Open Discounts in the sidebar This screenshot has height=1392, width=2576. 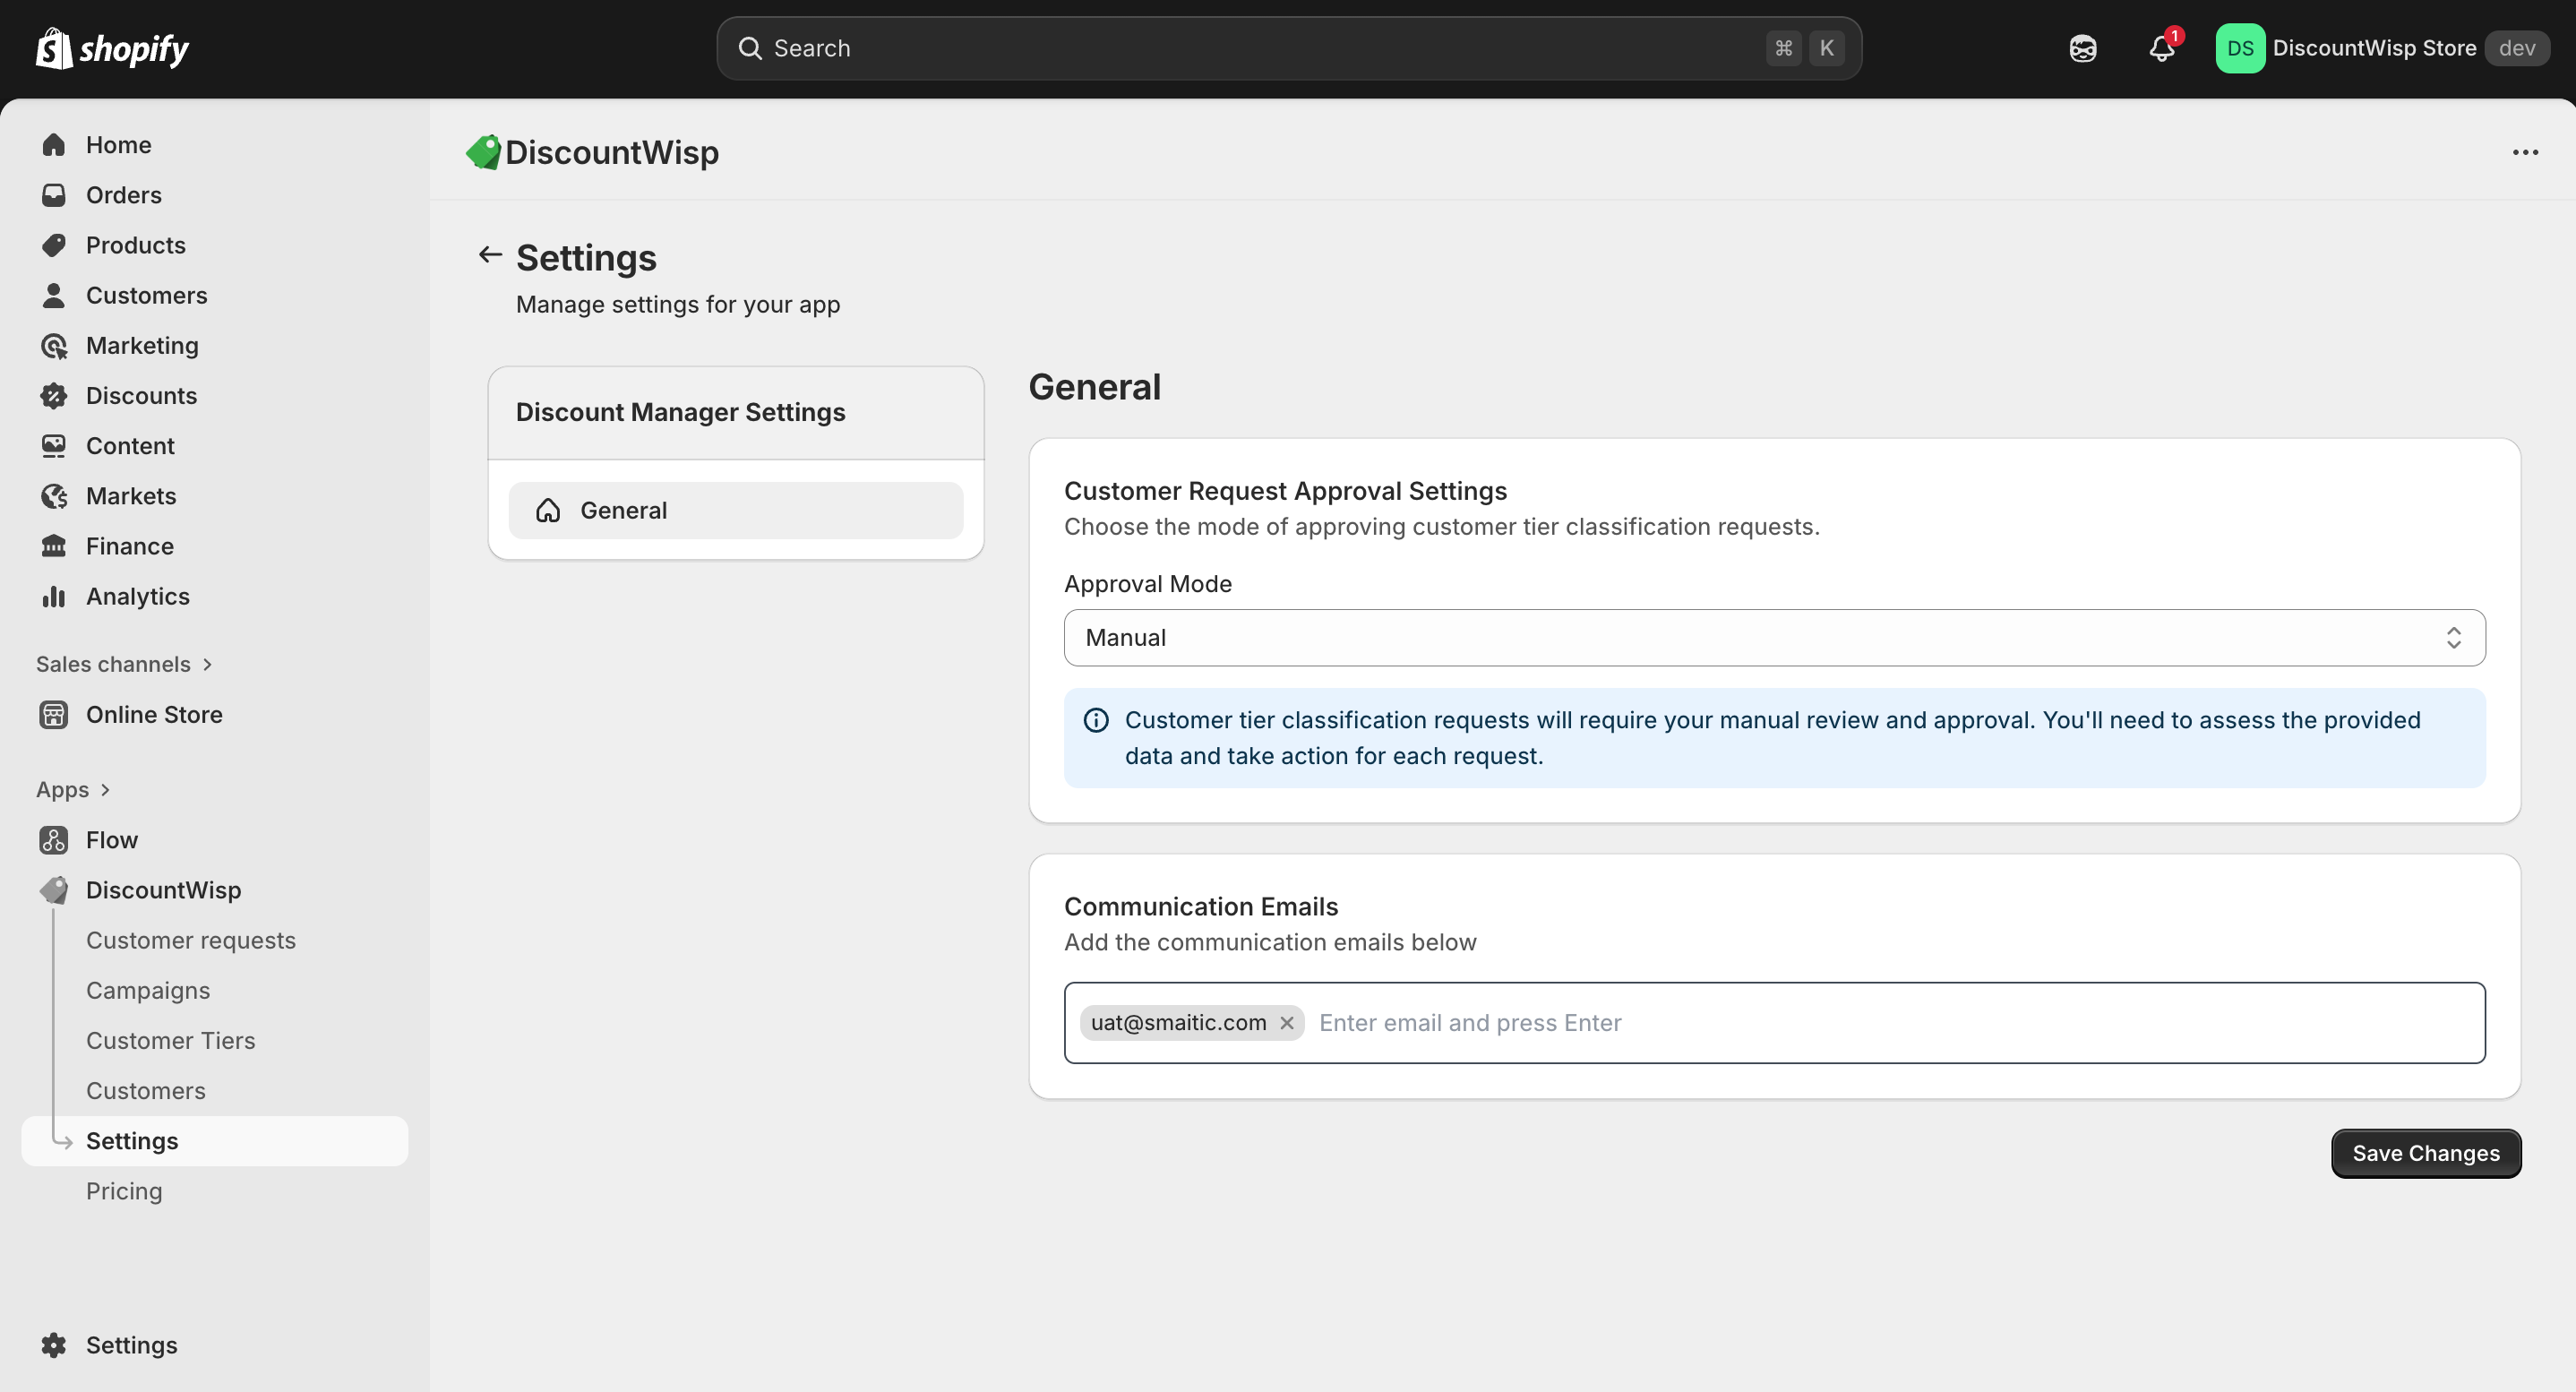coord(141,396)
